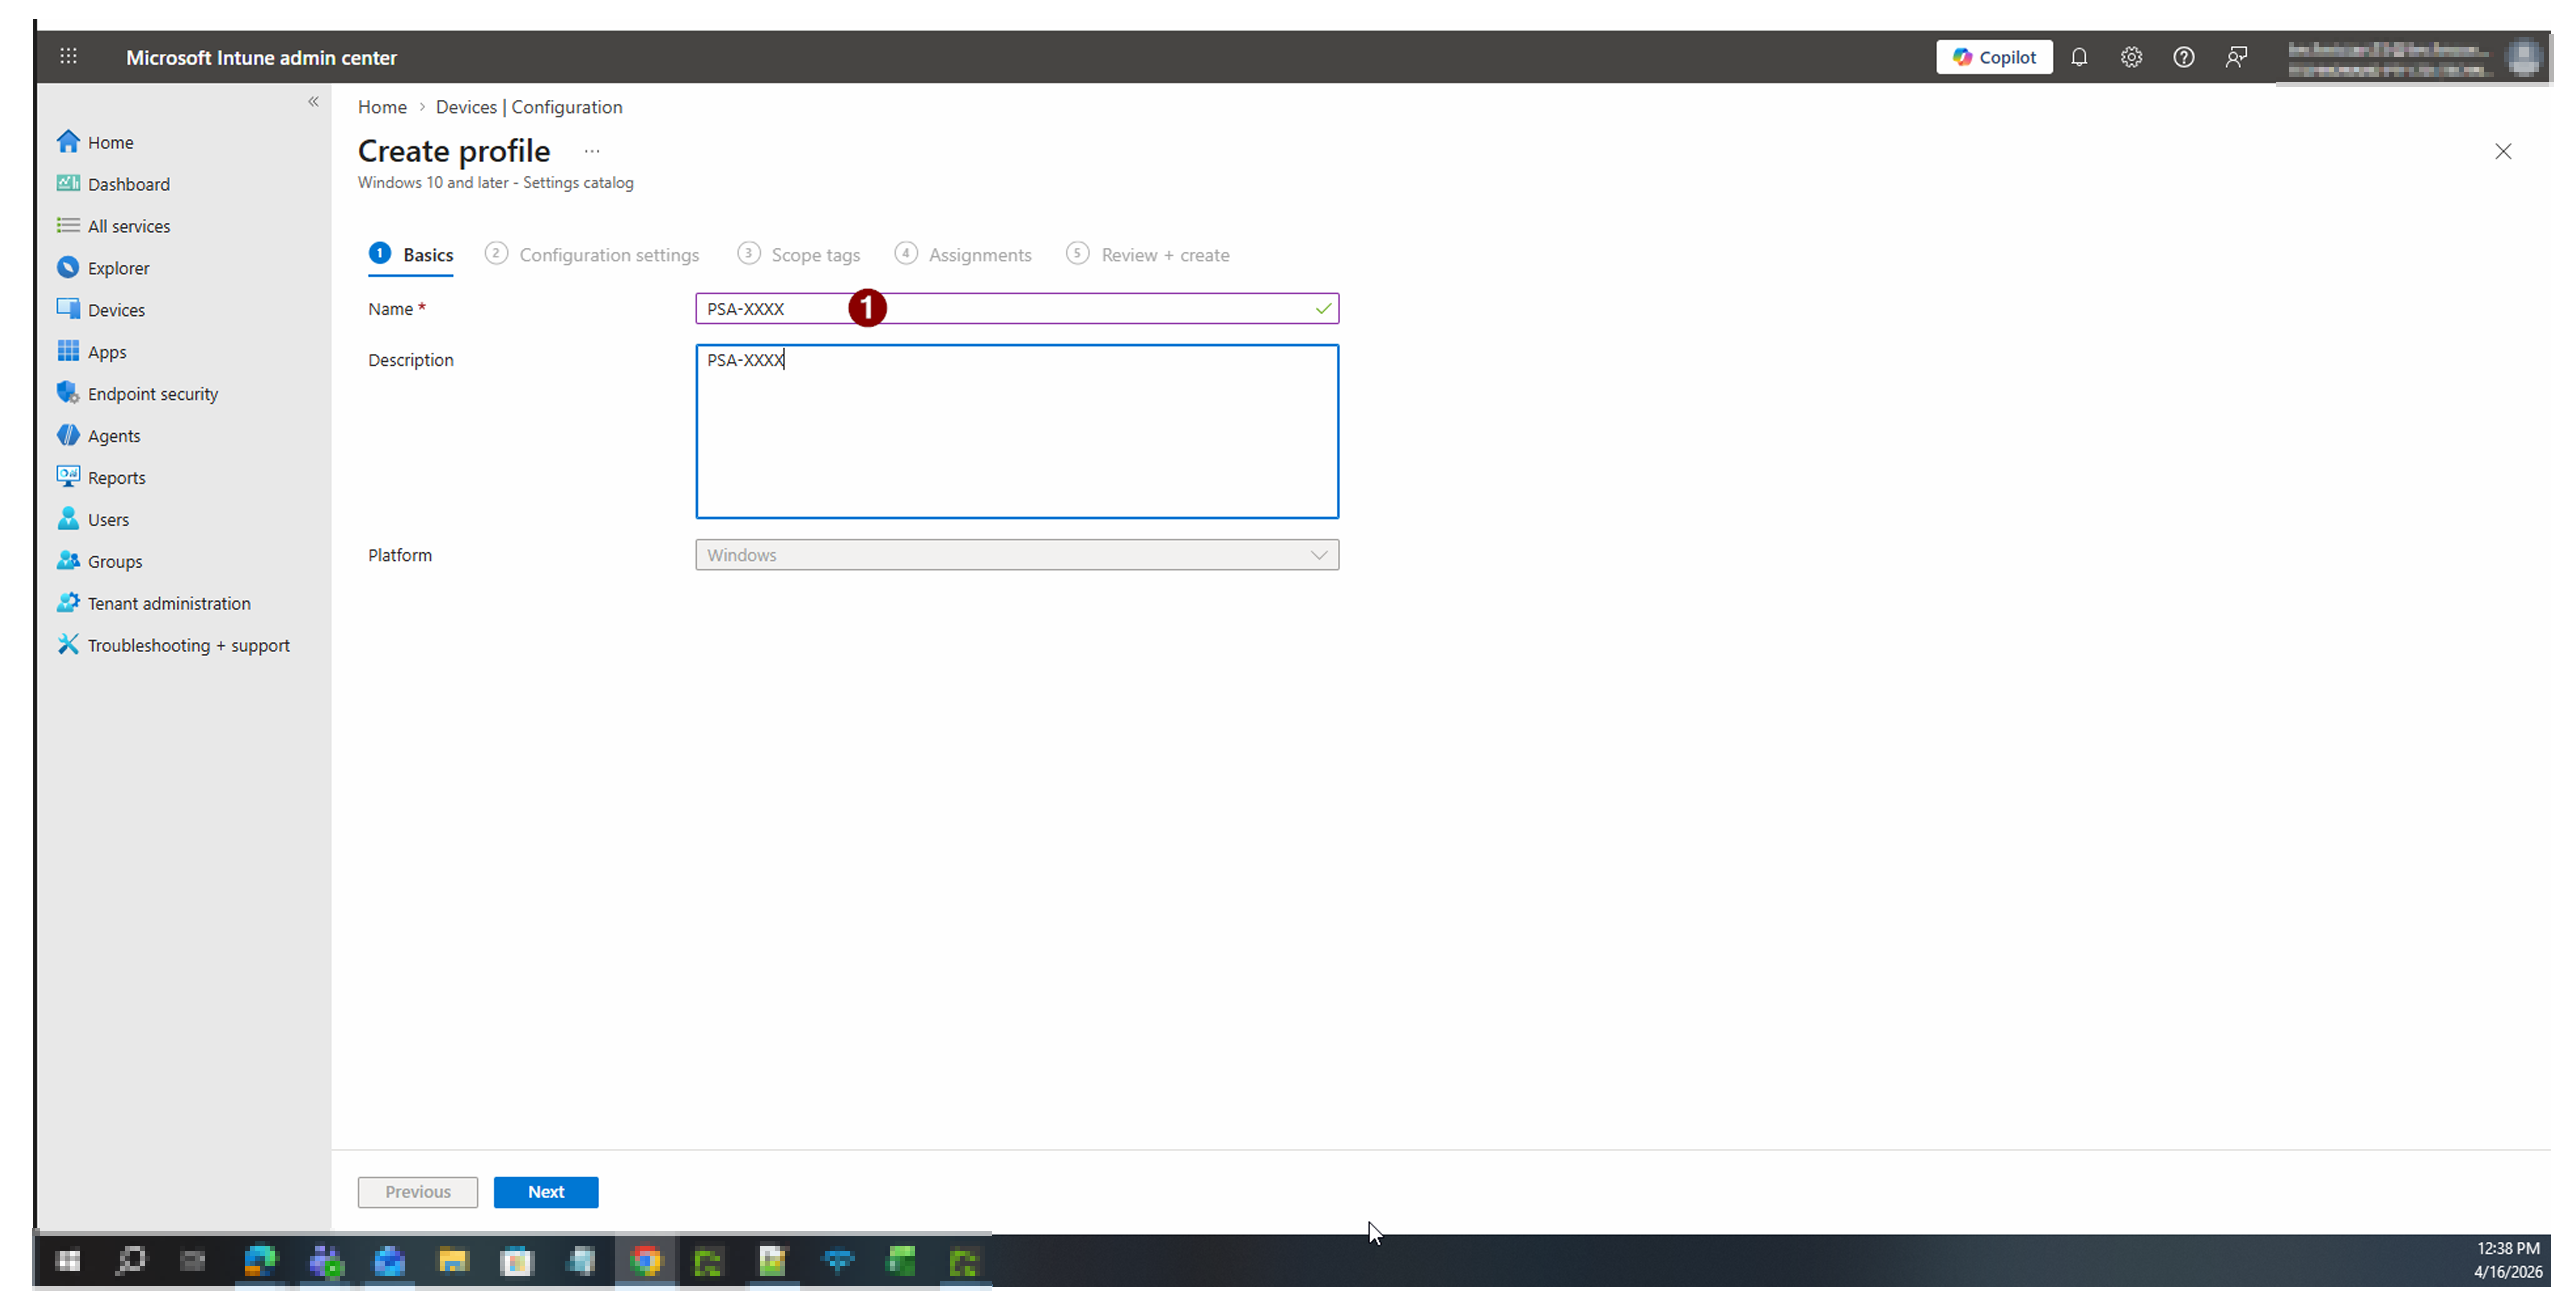The height and width of the screenshot is (1294, 2560).
Task: Open Apps in the sidebar
Action: 91,352
